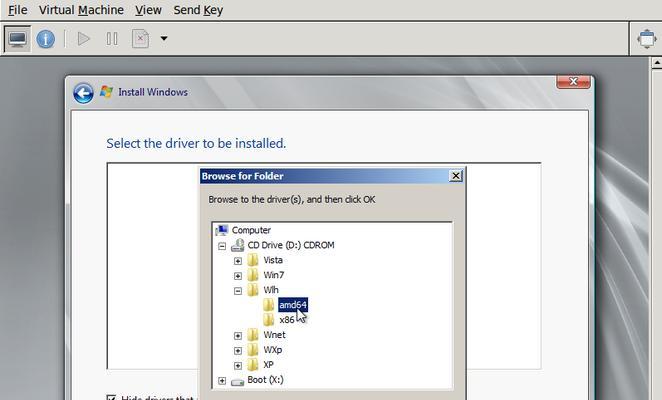This screenshot has height=400, width=662.
Task: Select the amd64 folder
Action: coord(293,305)
